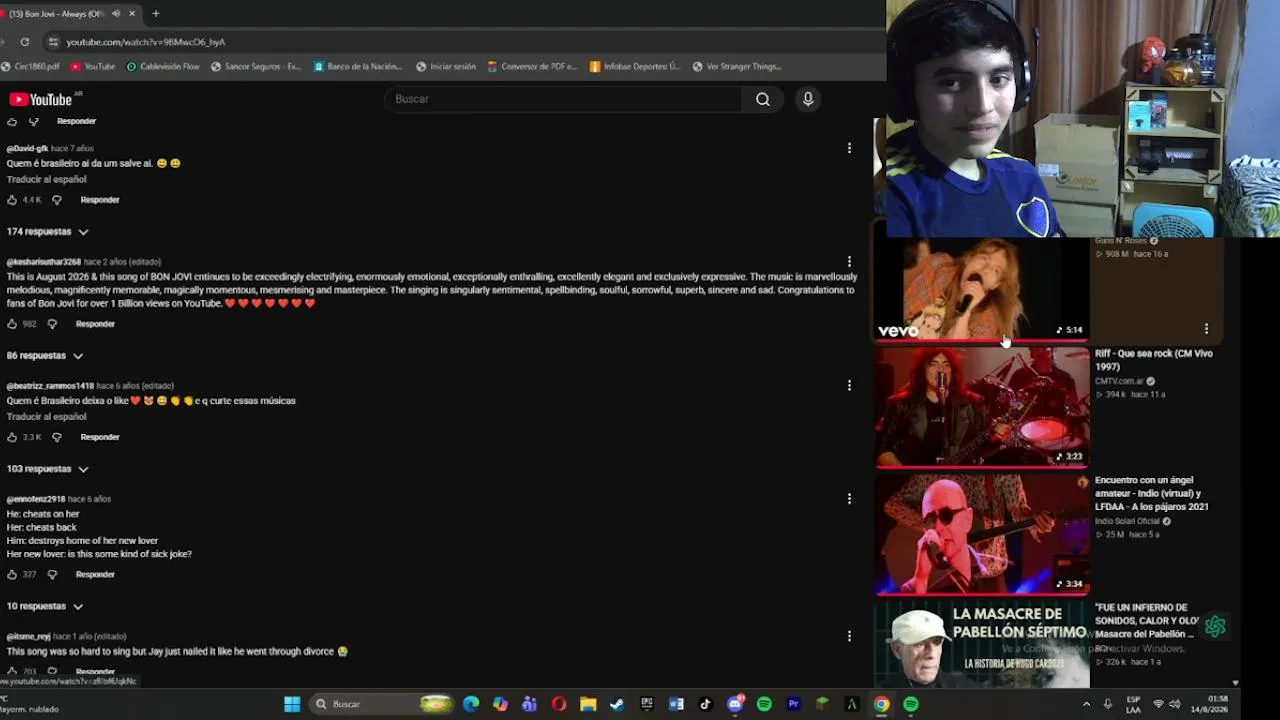
Task: Start a search with the magnifier button
Action: tap(763, 99)
